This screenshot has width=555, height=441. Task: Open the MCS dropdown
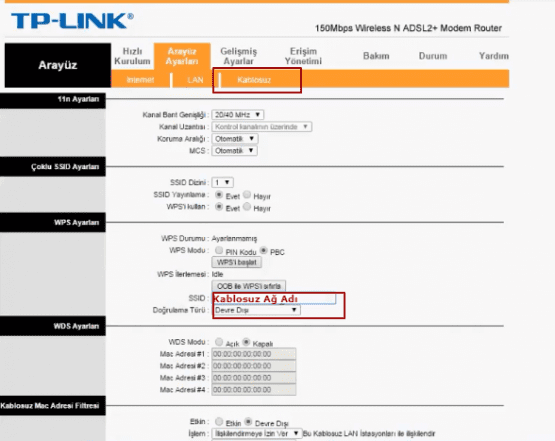234,151
